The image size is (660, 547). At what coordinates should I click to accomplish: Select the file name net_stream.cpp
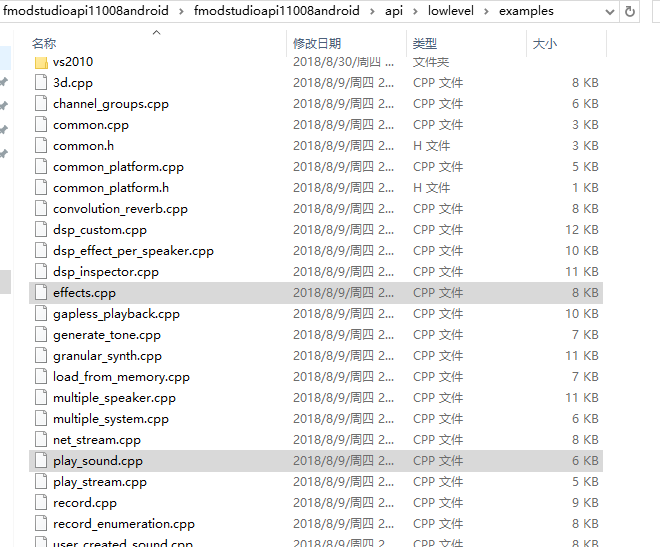click(x=97, y=441)
